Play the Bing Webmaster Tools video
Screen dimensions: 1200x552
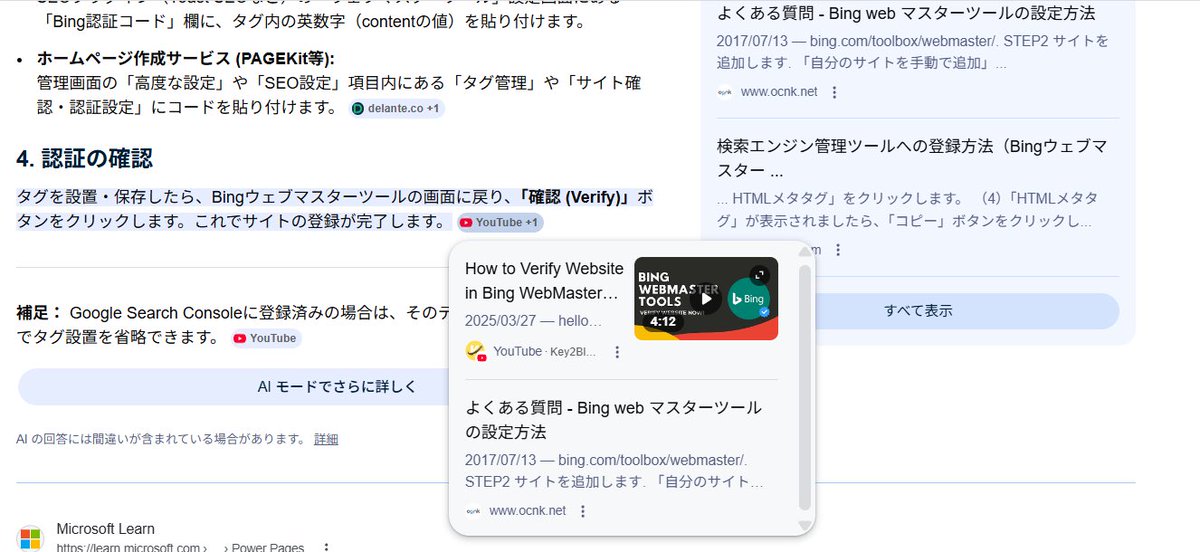(706, 298)
